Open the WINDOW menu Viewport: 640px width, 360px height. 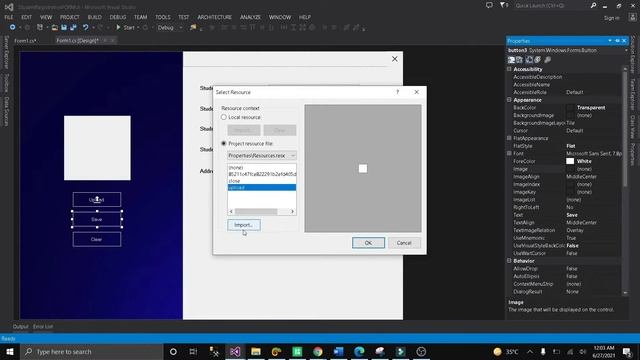280,17
